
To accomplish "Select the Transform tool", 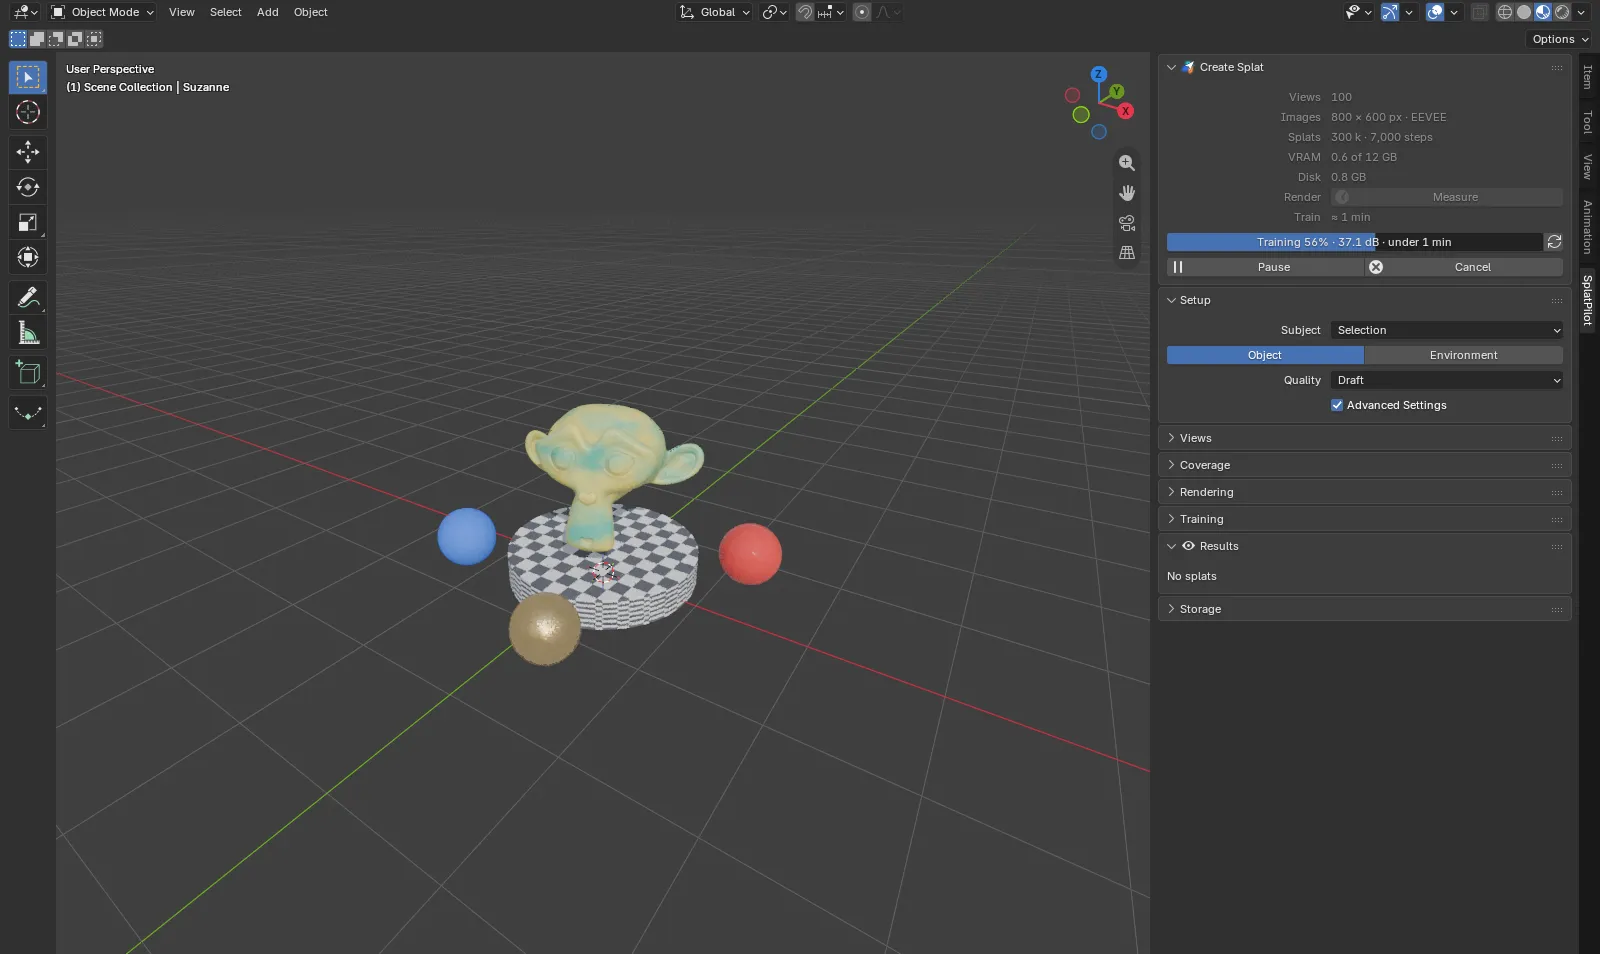I will click(x=28, y=257).
